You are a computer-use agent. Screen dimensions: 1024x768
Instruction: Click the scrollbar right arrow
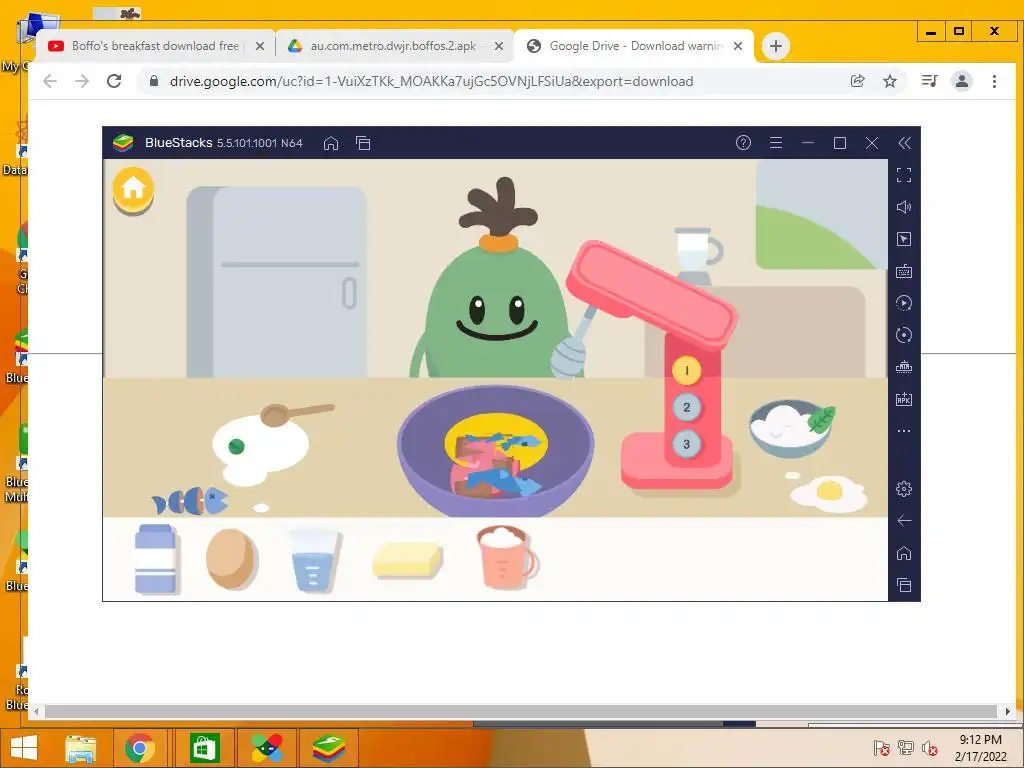coord(1008,711)
